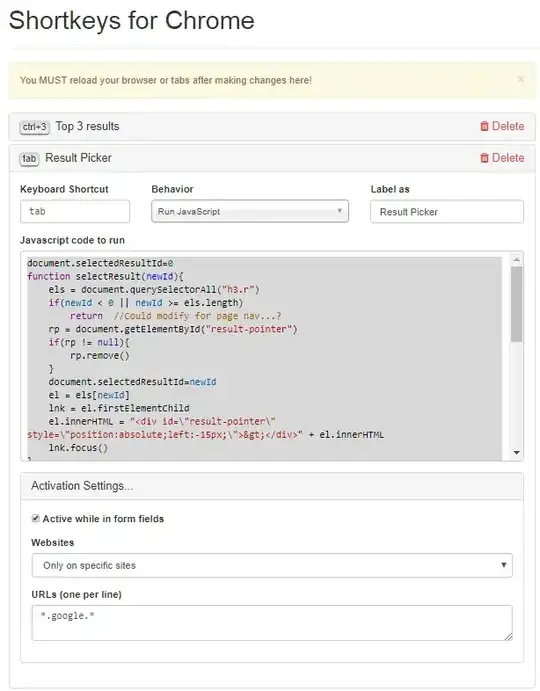This screenshot has height=691, width=540.
Task: Edit the Label as field Result Picker
Action: click(x=447, y=212)
